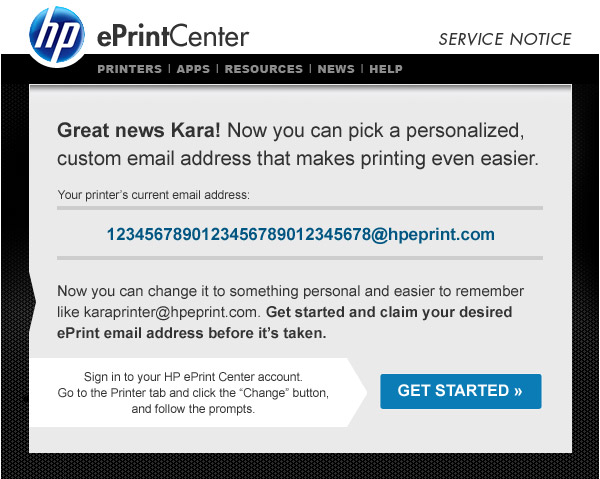This screenshot has height=479, width=600.
Task: Click the "Go to the Printer tab" instruction line
Action: [193, 393]
